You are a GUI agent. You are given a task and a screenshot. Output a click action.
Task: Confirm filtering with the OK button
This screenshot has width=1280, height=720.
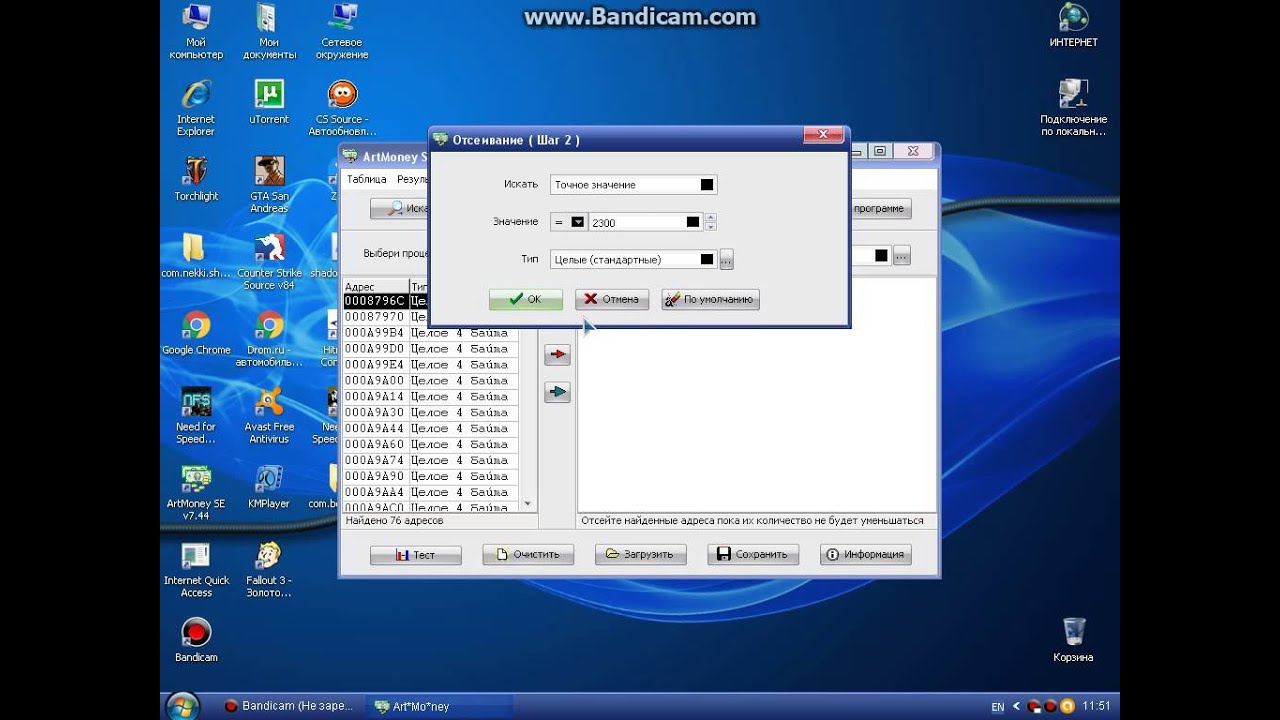point(525,299)
